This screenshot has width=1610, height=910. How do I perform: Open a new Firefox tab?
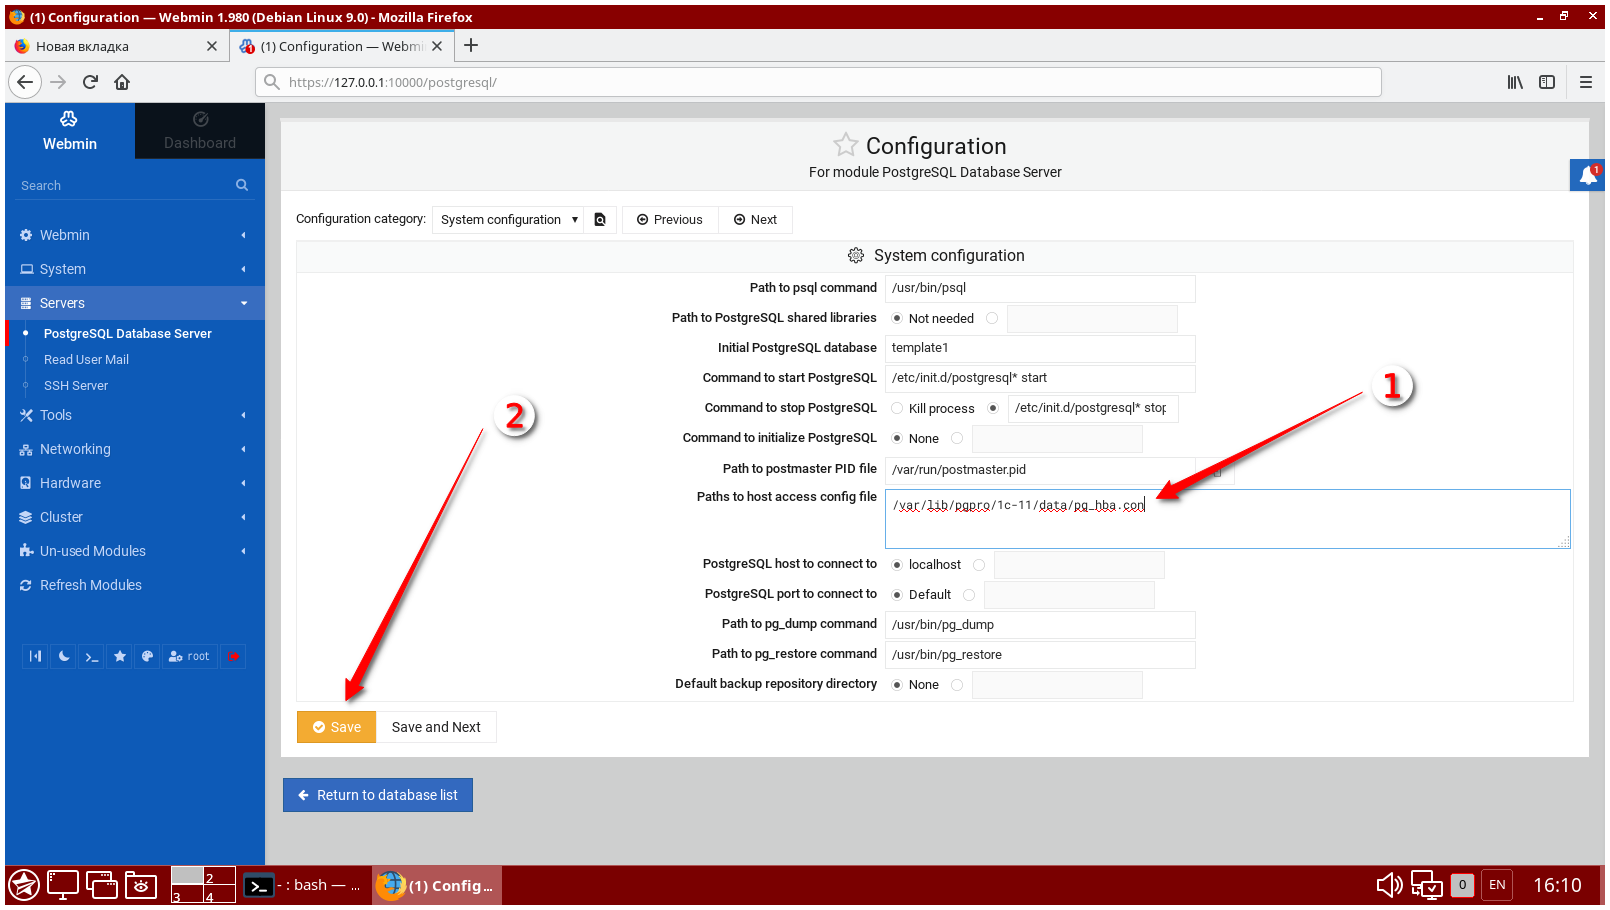point(471,46)
